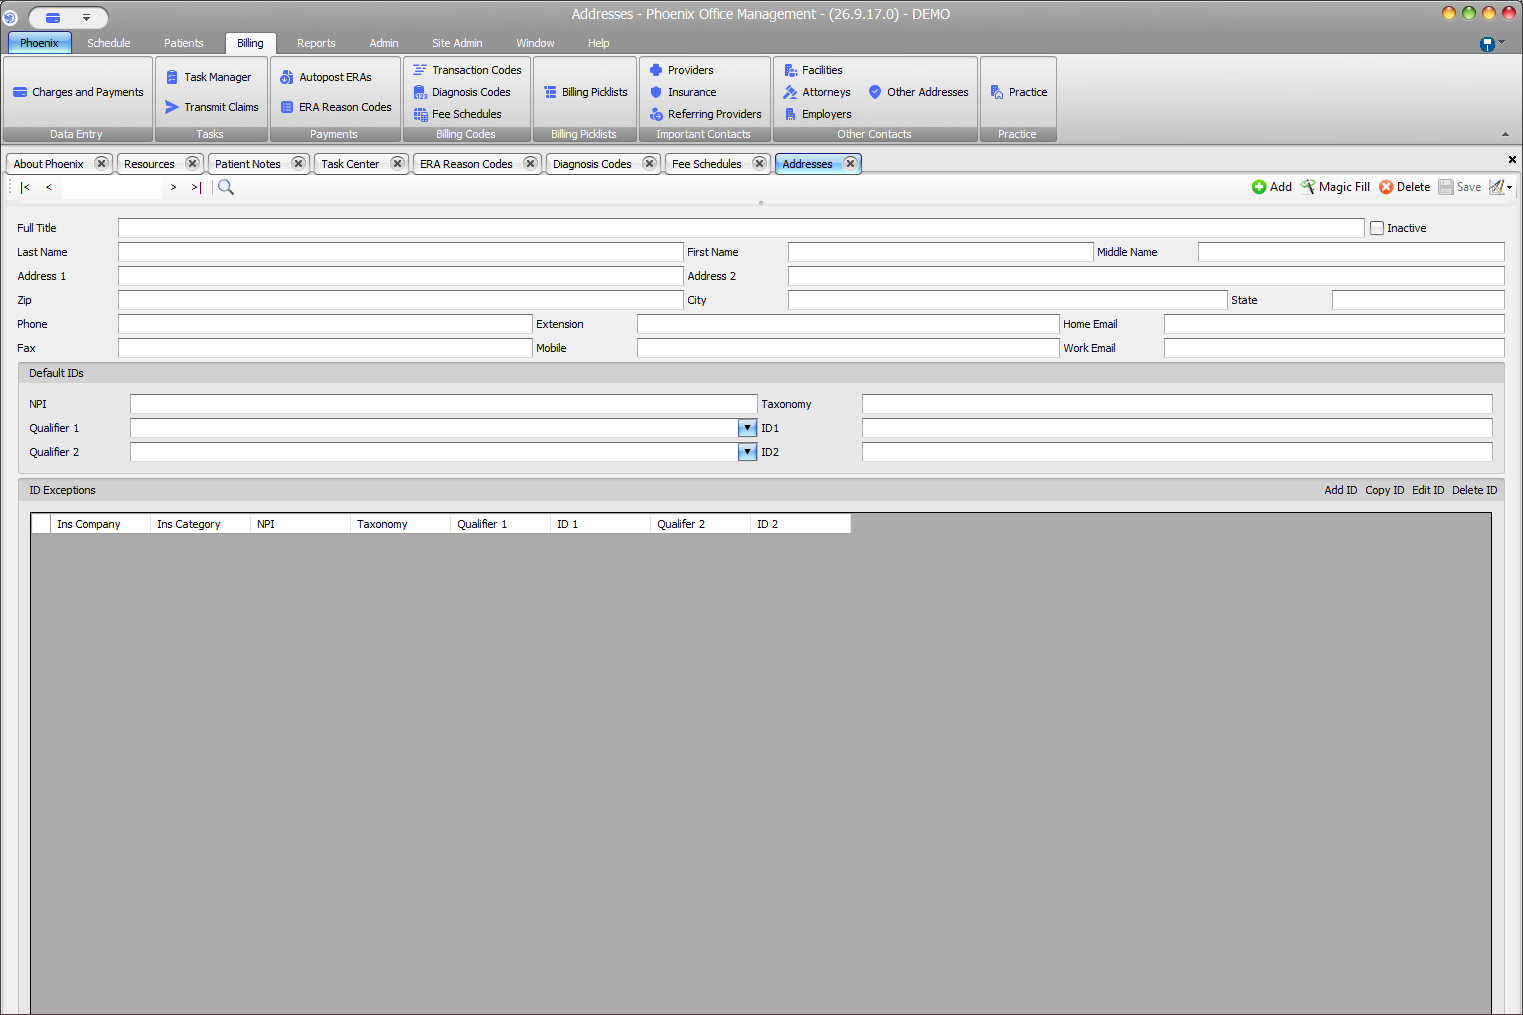The width and height of the screenshot is (1523, 1015).
Task: Open Charges and Payments
Action: tap(78, 92)
